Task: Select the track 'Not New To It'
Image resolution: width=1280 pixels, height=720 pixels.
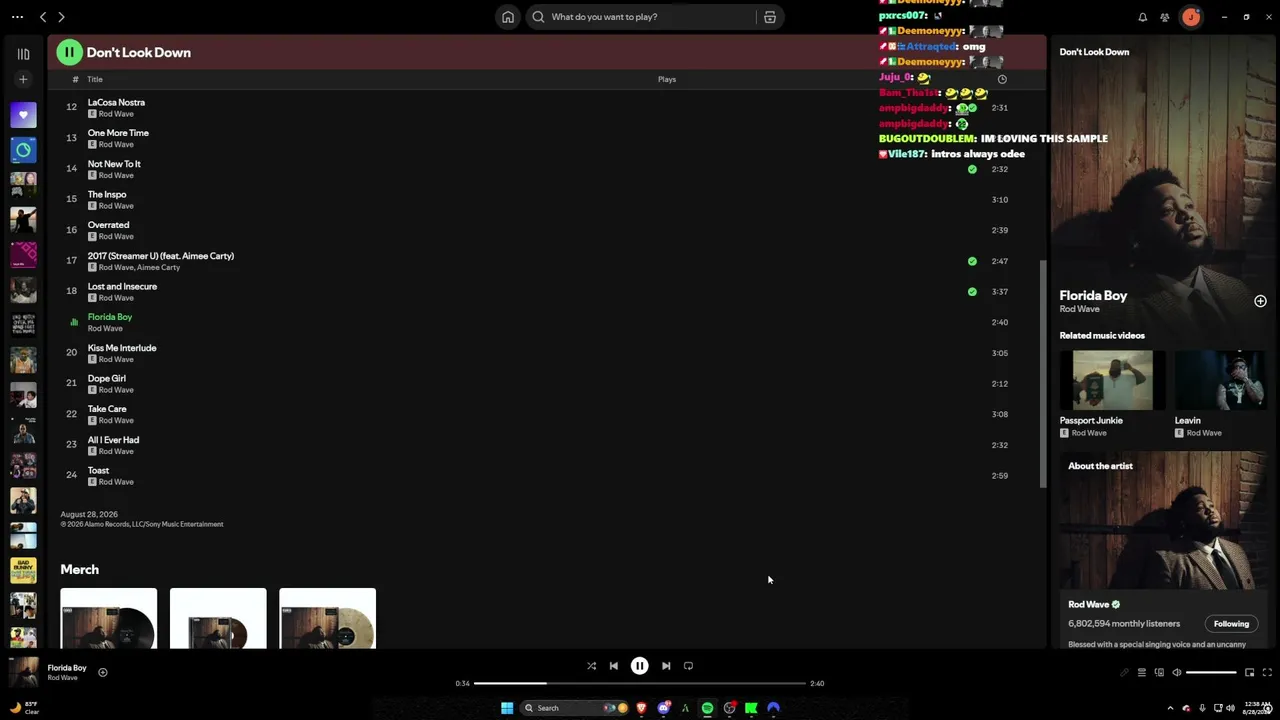Action: (x=114, y=164)
